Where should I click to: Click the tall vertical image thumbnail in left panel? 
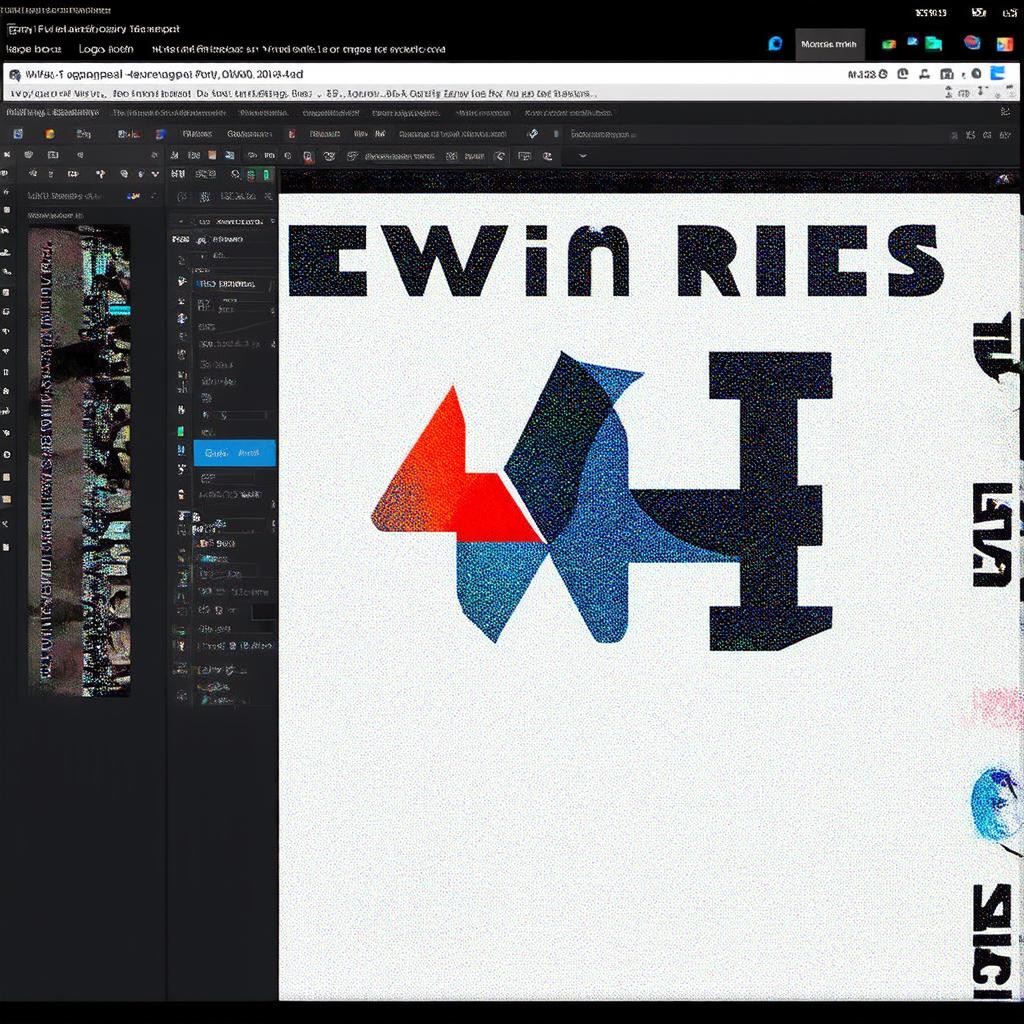tap(79, 460)
